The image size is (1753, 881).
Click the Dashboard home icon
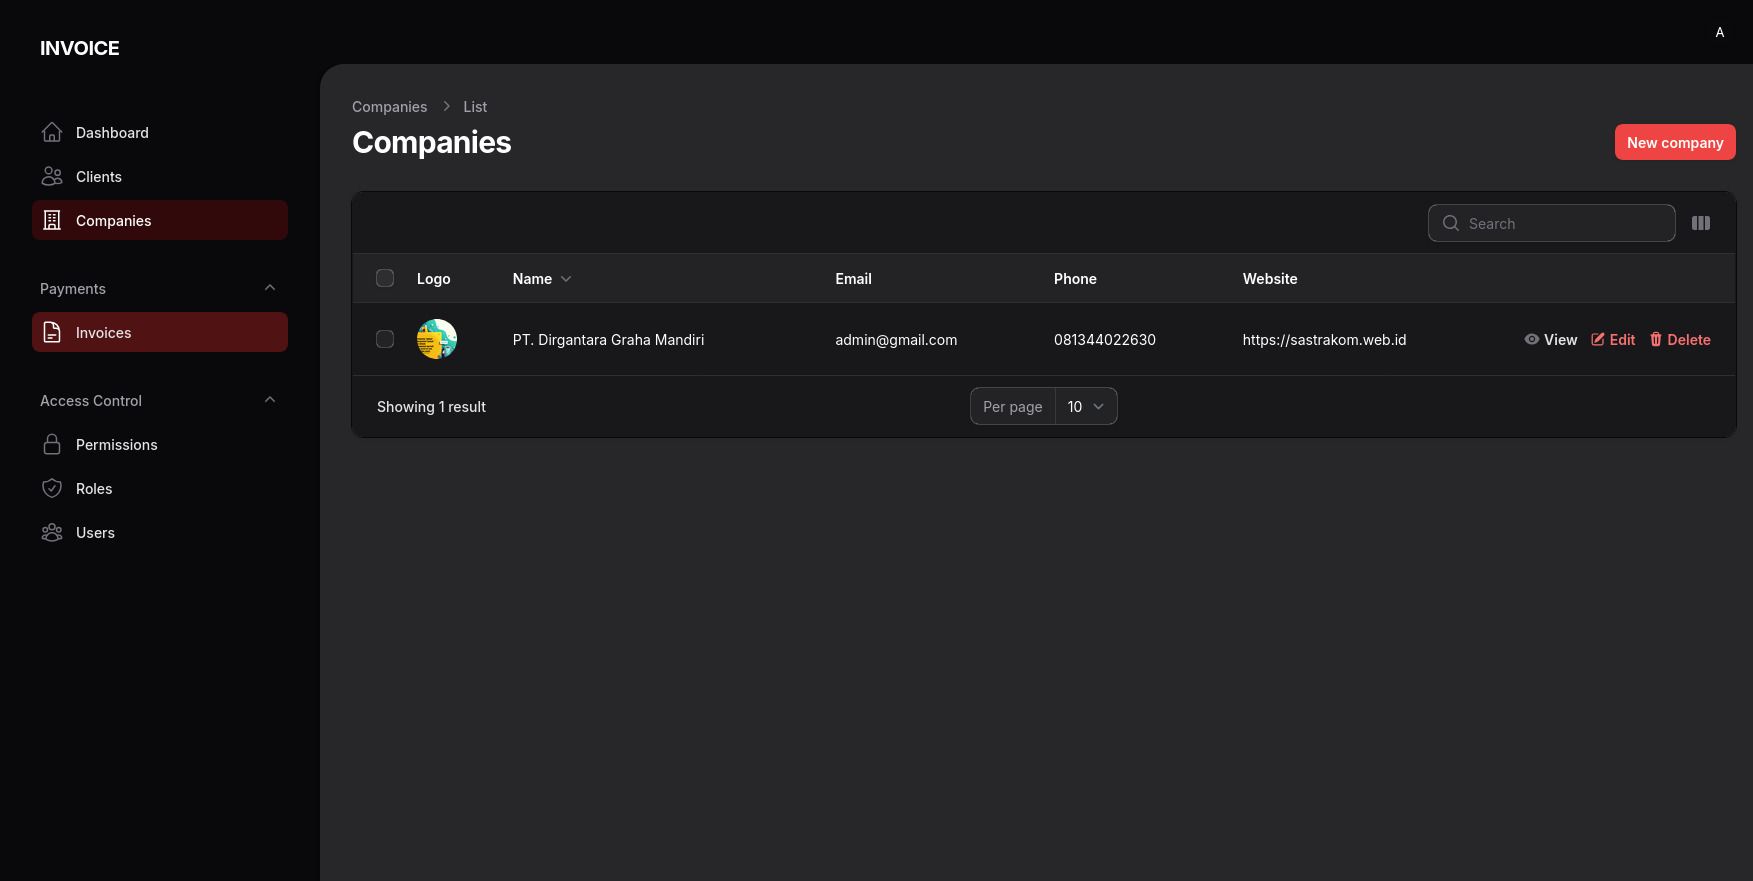tap(52, 133)
